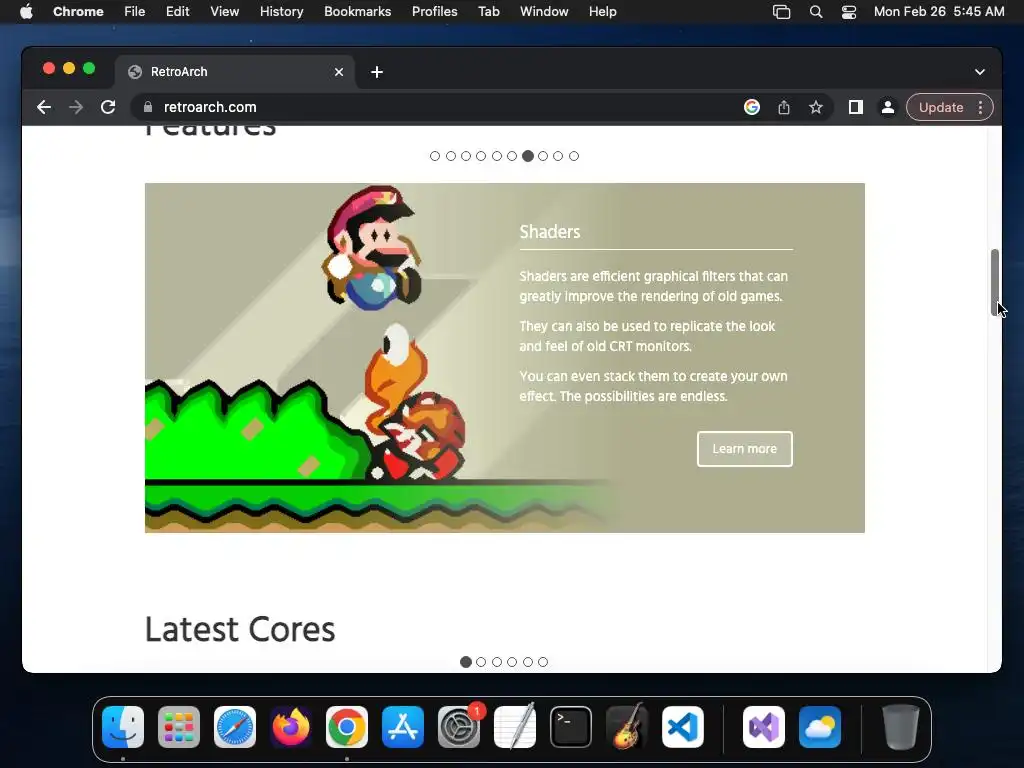Open the Chrome three-dot menu
This screenshot has width=1024, height=768.
coord(980,107)
